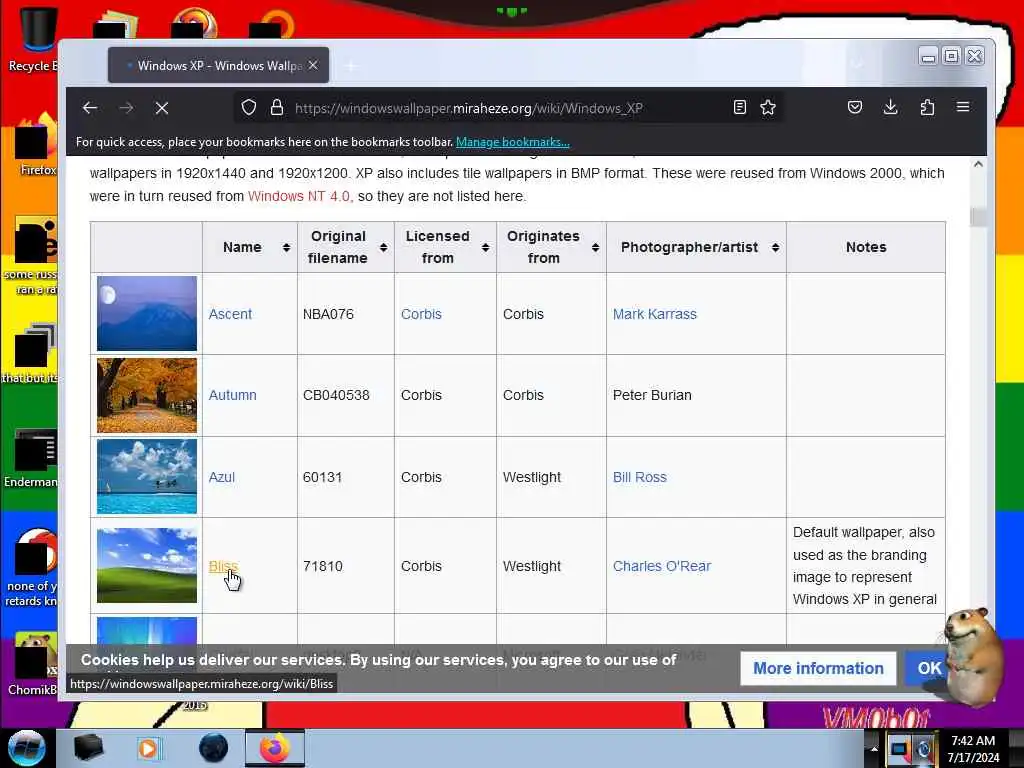Viewport: 1024px width, 768px height.
Task: Click More information cookie button
Action: (x=818, y=668)
